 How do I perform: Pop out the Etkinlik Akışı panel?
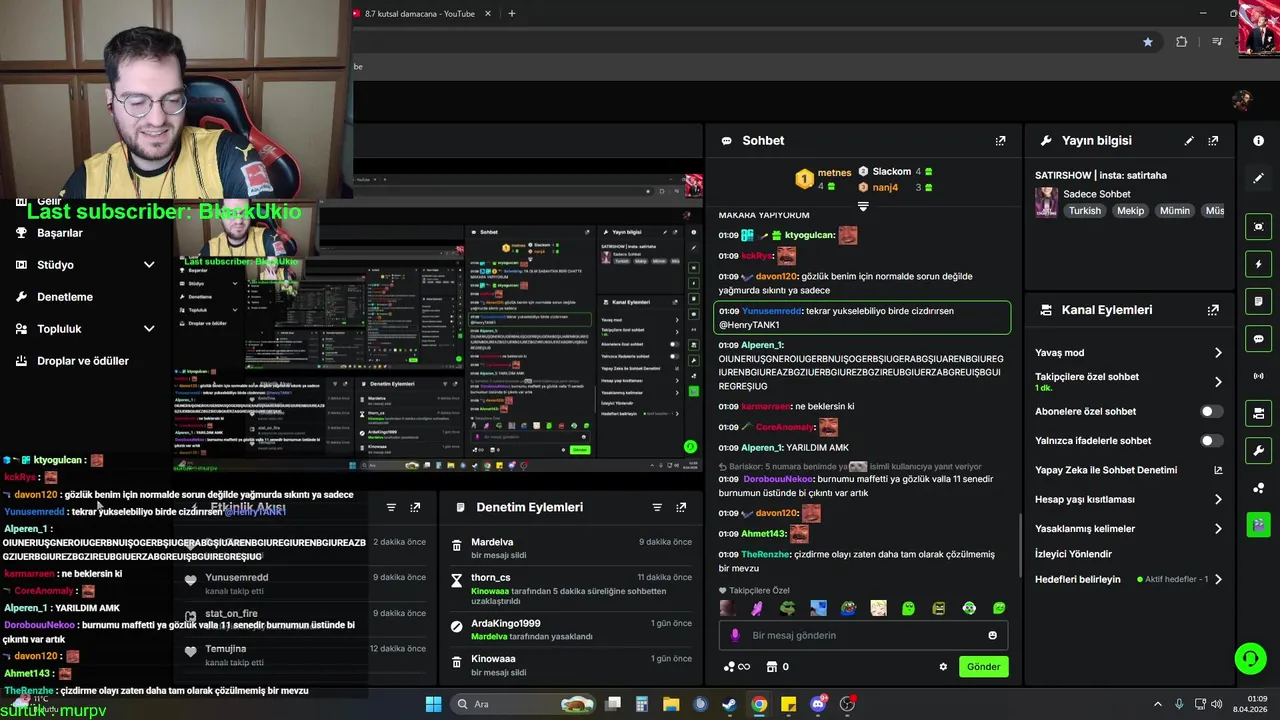point(415,507)
